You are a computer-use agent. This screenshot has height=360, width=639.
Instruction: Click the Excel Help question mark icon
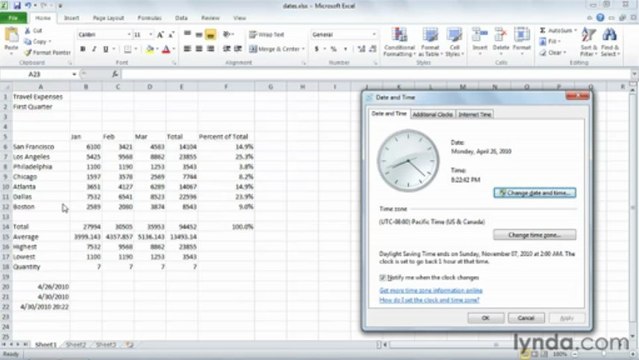600,18
